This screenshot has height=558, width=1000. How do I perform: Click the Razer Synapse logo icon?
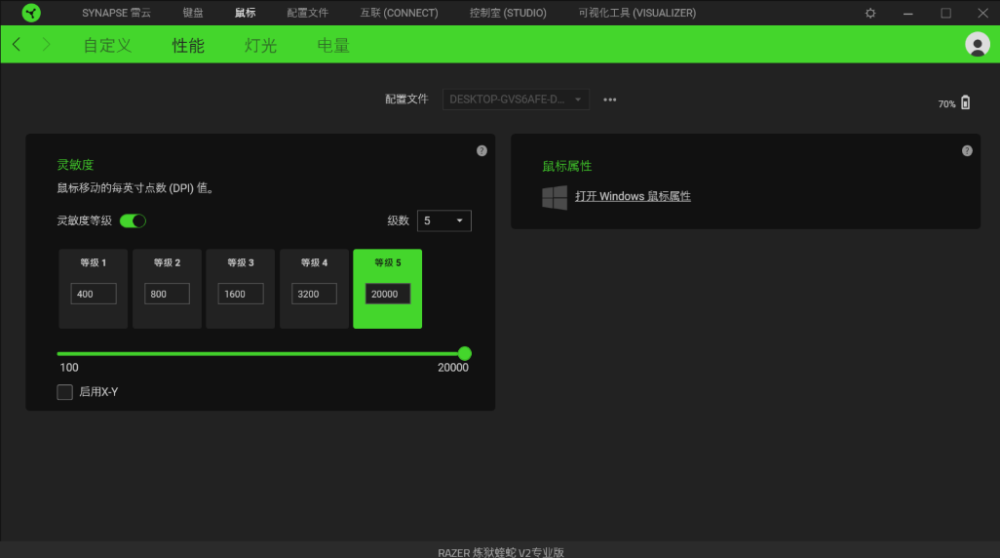(x=31, y=13)
